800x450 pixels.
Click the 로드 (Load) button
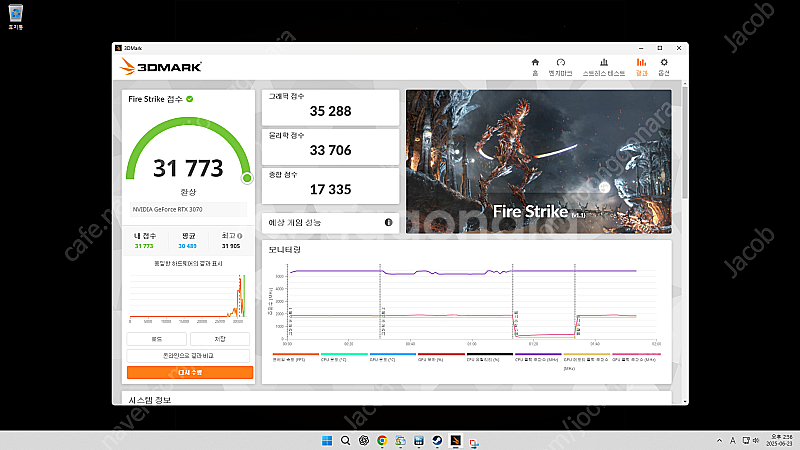[158, 339]
